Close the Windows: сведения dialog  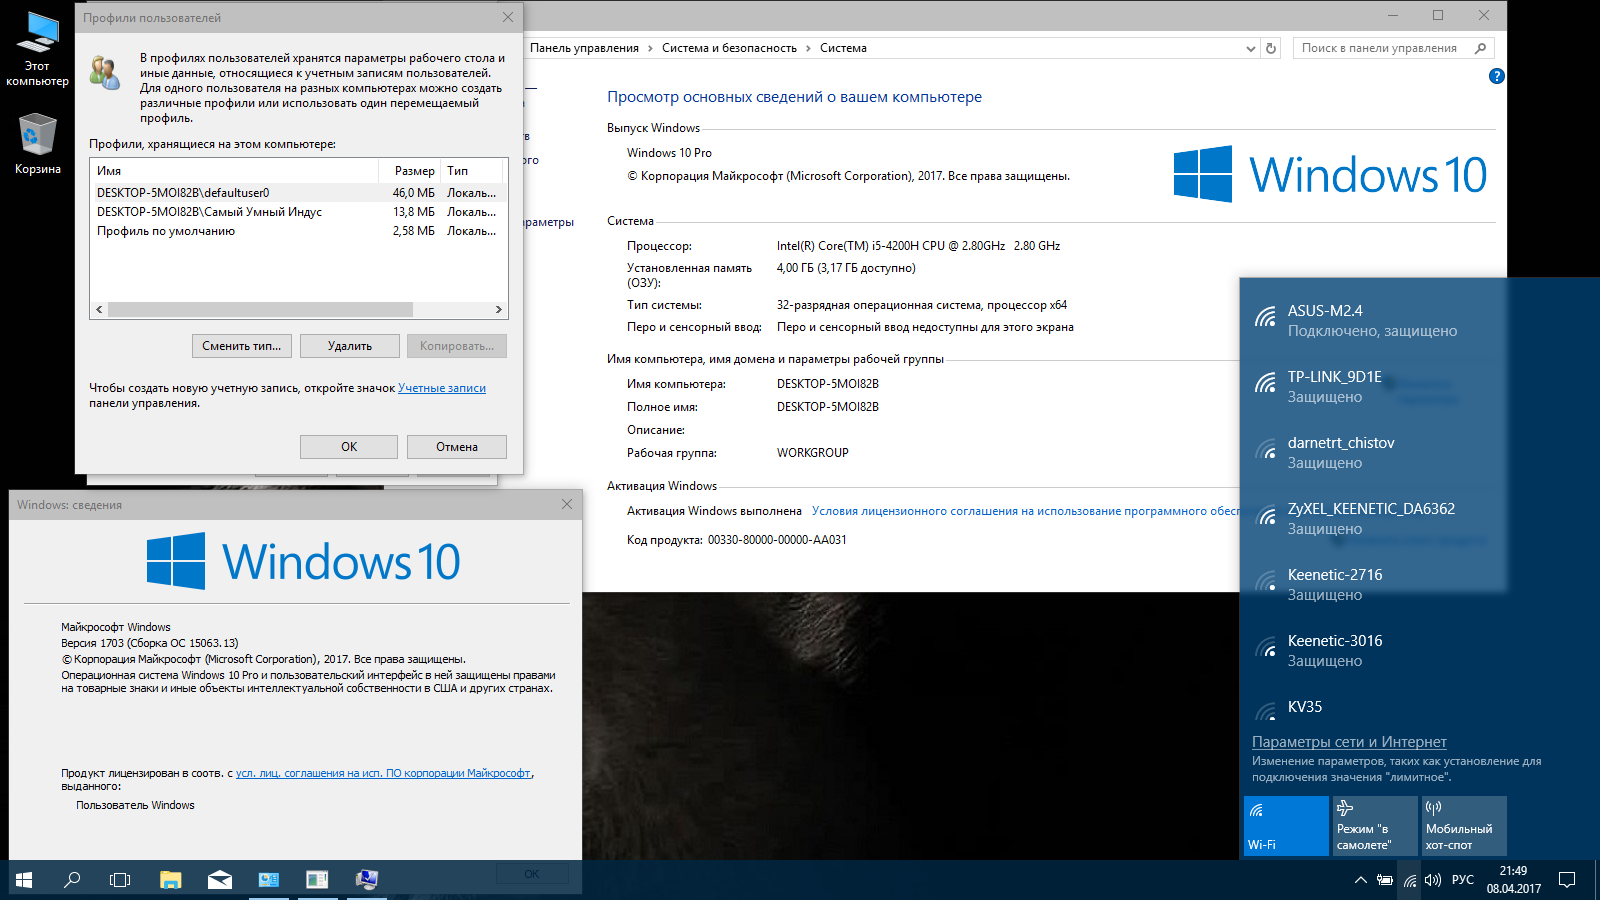pos(567,504)
